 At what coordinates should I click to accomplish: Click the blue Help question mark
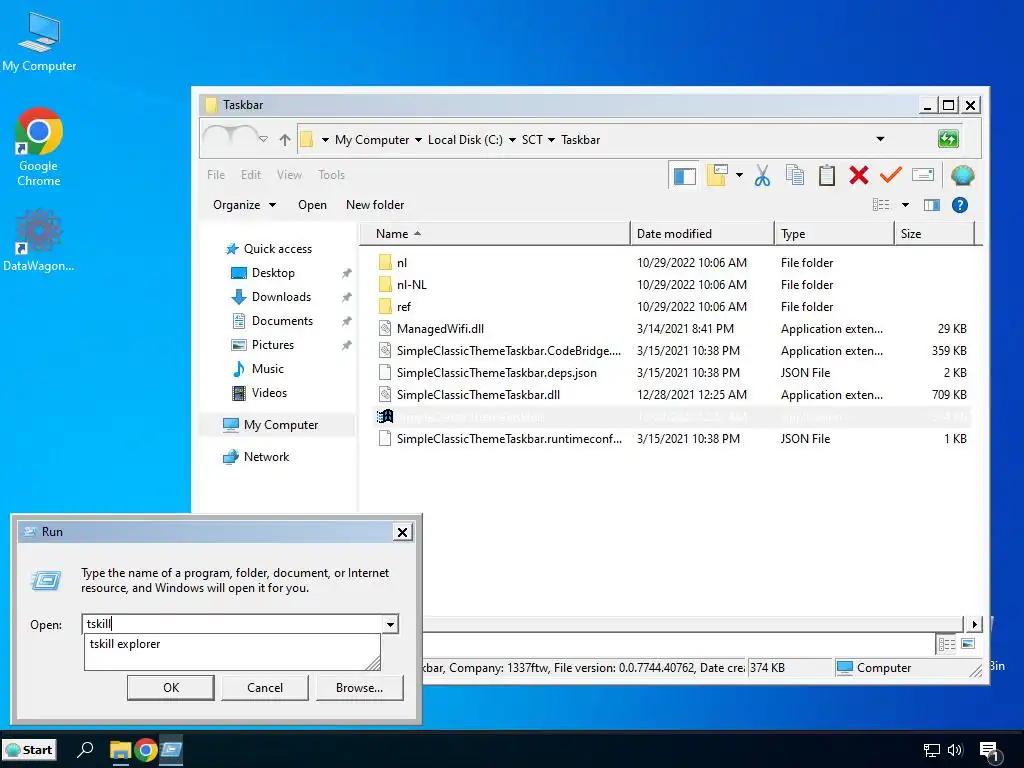pyautogui.click(x=959, y=205)
